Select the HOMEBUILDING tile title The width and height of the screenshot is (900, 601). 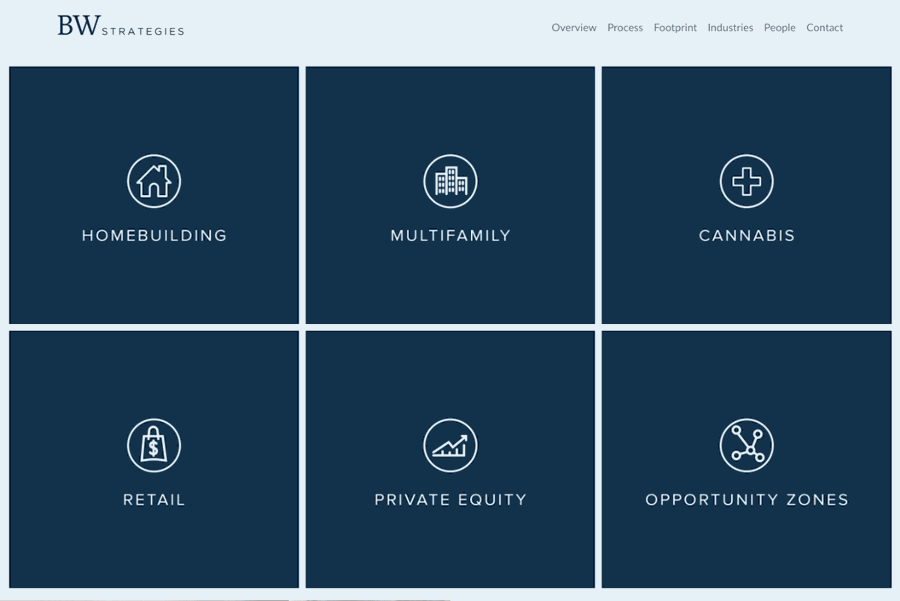click(x=154, y=235)
